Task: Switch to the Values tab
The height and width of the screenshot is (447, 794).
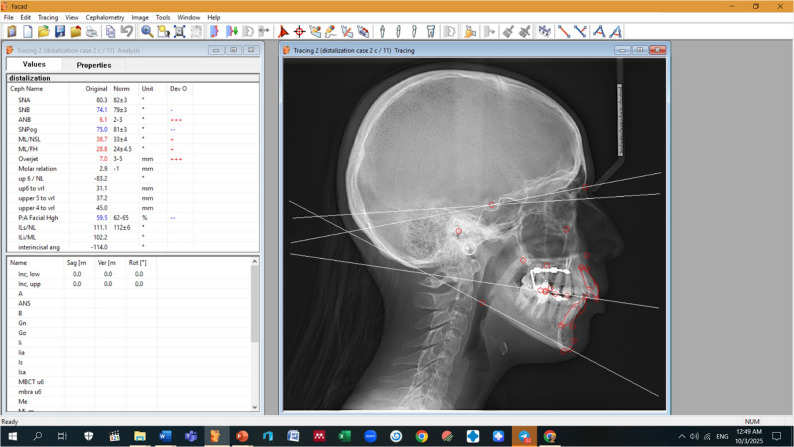Action: tap(34, 64)
